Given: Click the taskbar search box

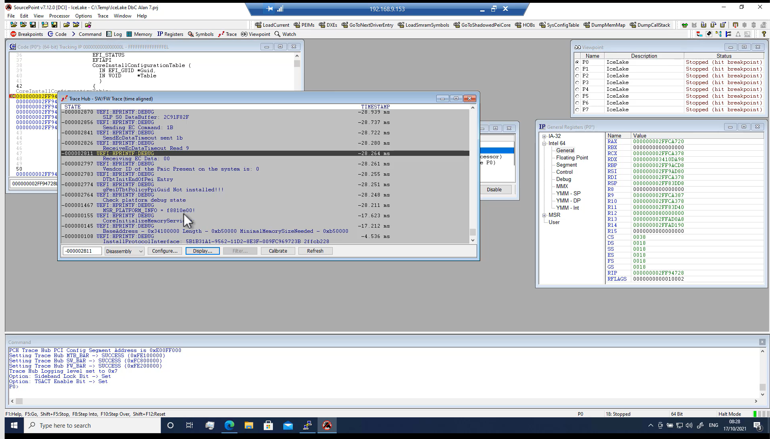Looking at the screenshot, I should click(x=93, y=425).
